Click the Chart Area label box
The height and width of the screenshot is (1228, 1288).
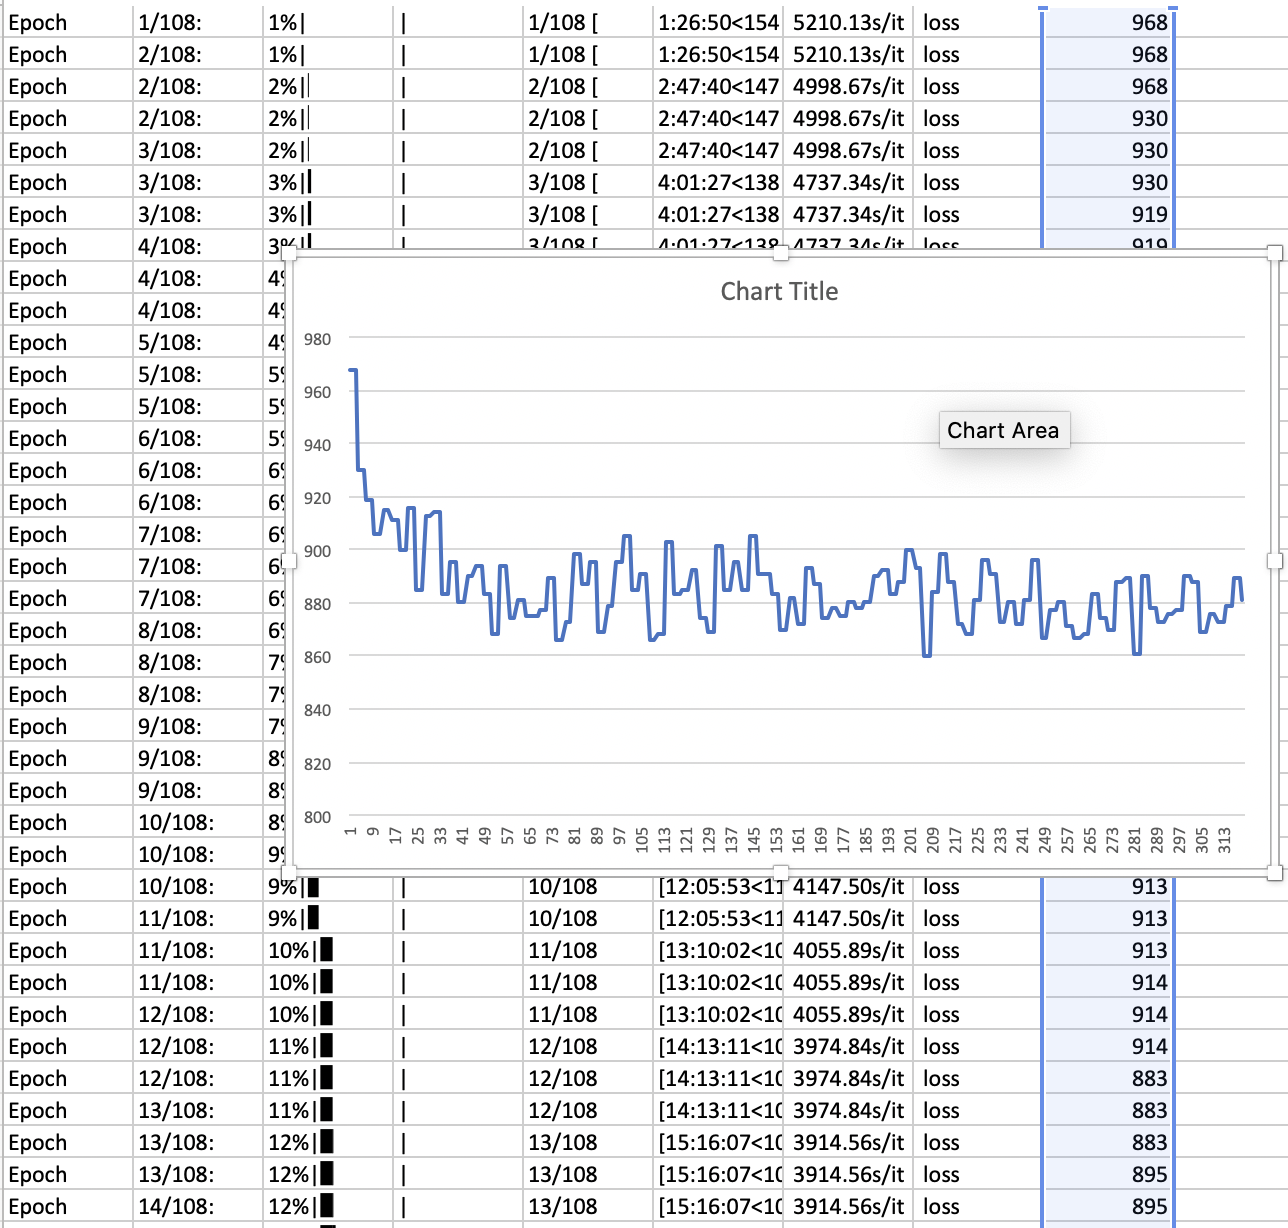(x=1003, y=430)
